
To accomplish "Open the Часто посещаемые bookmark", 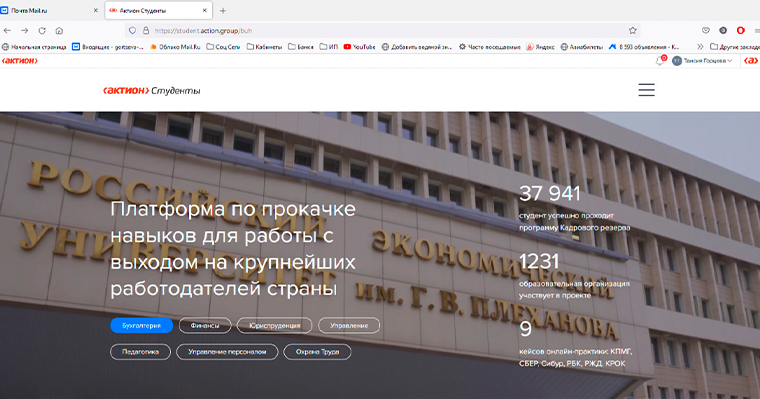I will click(x=490, y=47).
